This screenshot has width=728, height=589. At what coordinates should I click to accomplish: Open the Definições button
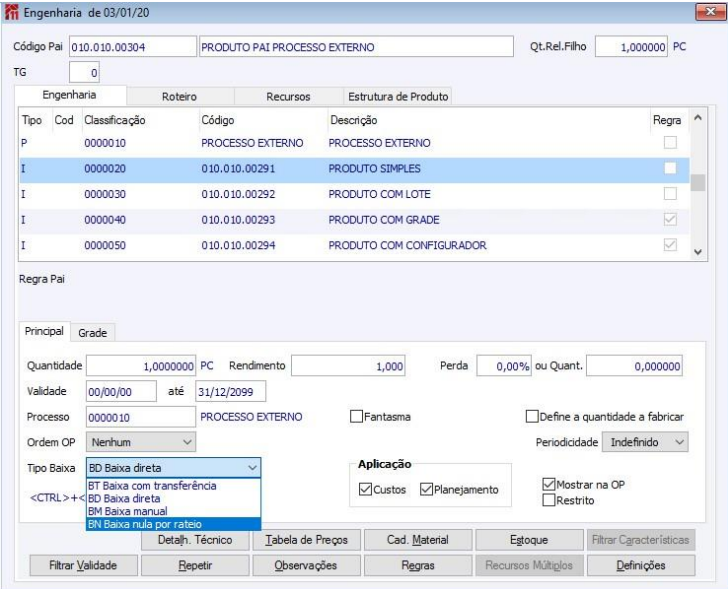[x=640, y=565]
